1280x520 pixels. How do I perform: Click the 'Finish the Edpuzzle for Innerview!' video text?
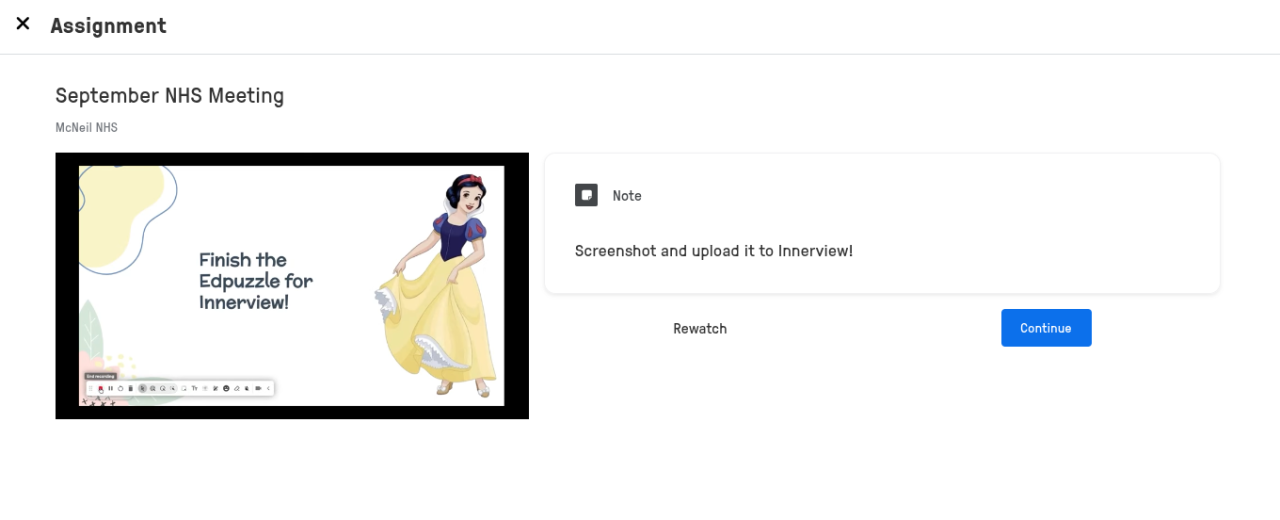click(256, 281)
